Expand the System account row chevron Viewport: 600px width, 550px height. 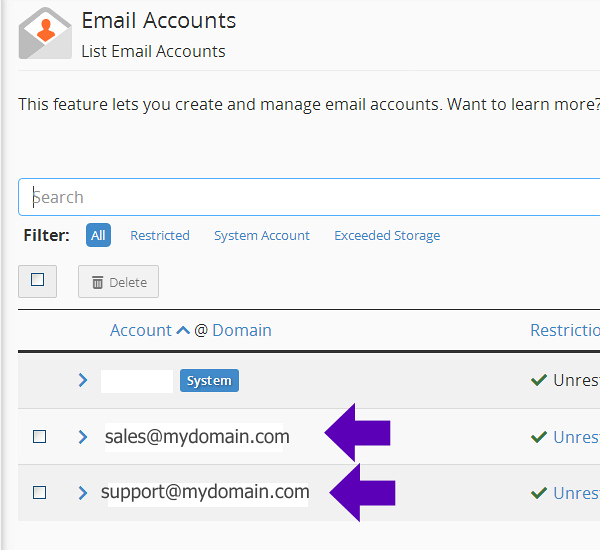tap(83, 380)
